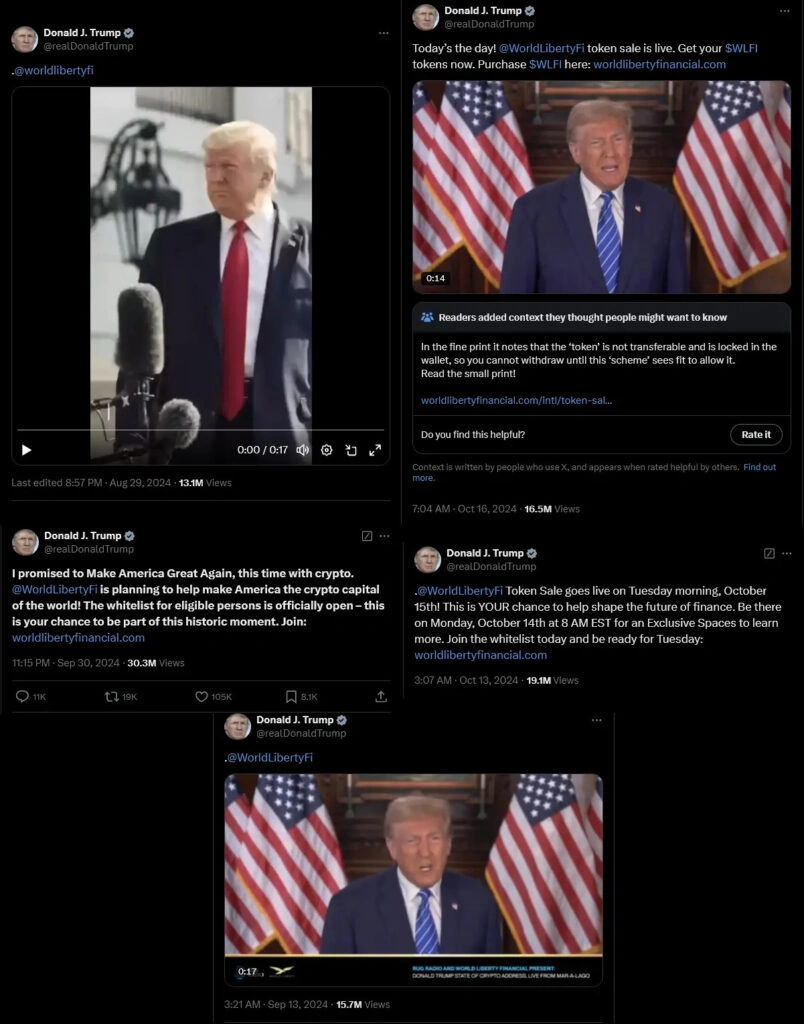Open more options on token sale live tweet
Image resolution: width=804 pixels, height=1024 pixels.
(x=784, y=11)
